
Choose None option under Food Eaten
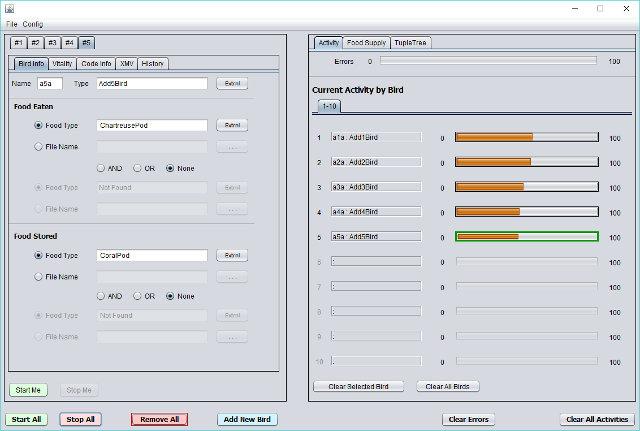[170, 168]
